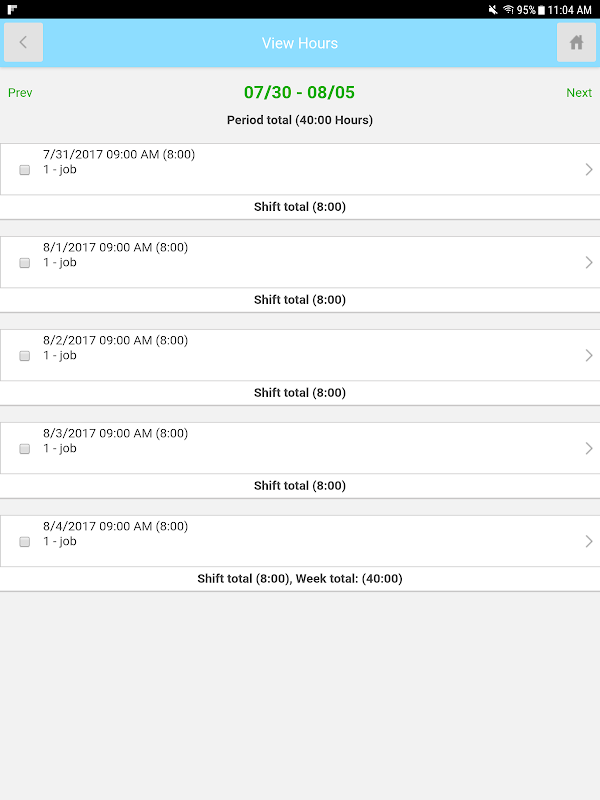
Task: Tap the muted sound status icon
Action: [493, 10]
